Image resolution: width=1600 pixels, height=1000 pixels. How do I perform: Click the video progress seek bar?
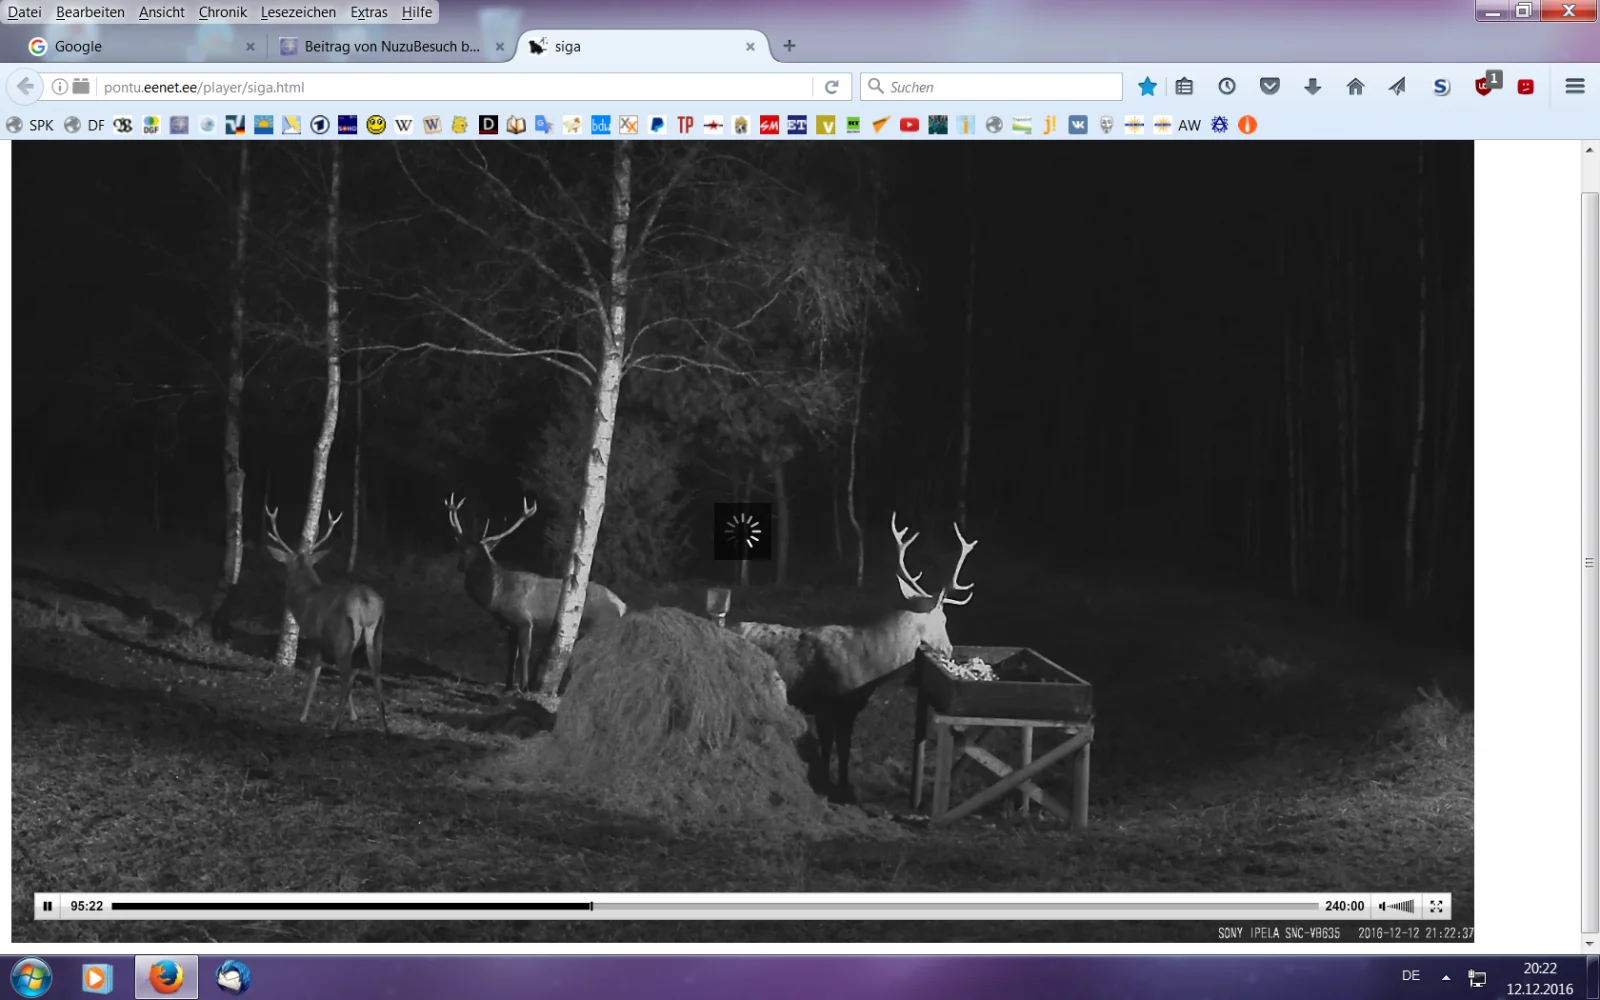pos(714,906)
